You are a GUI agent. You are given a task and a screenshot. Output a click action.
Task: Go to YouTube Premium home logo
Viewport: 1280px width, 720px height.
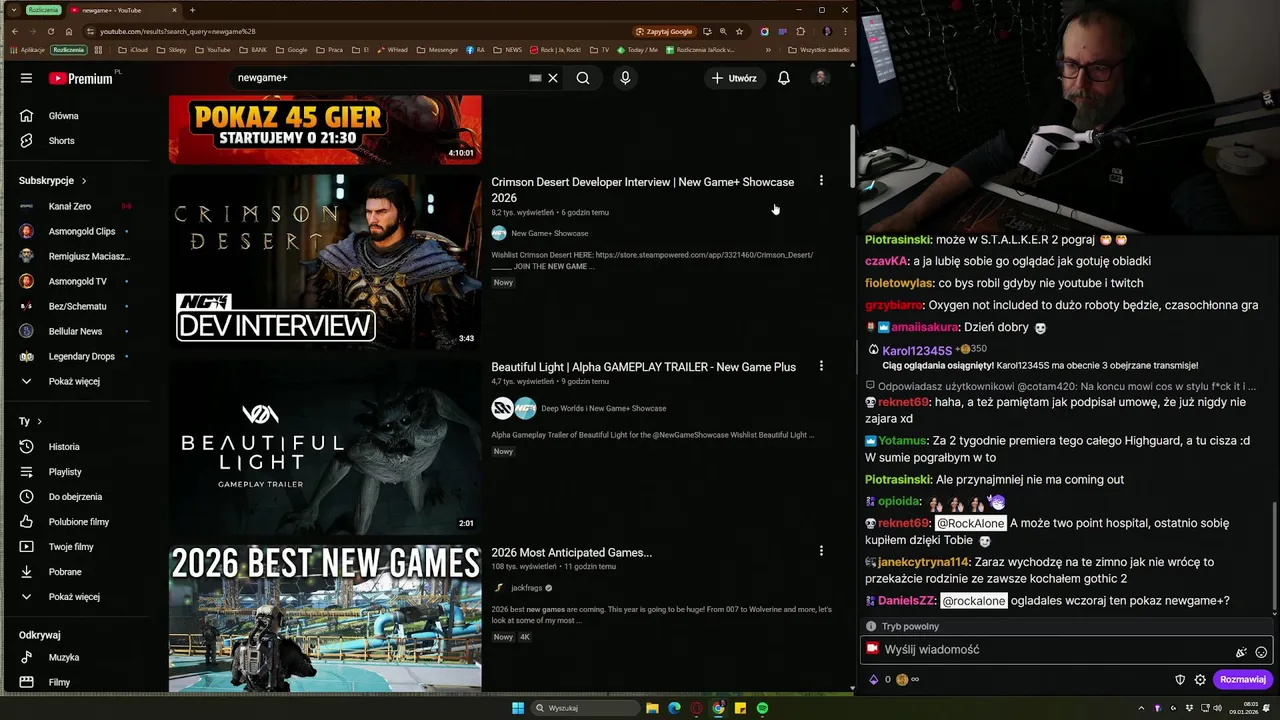pos(80,78)
